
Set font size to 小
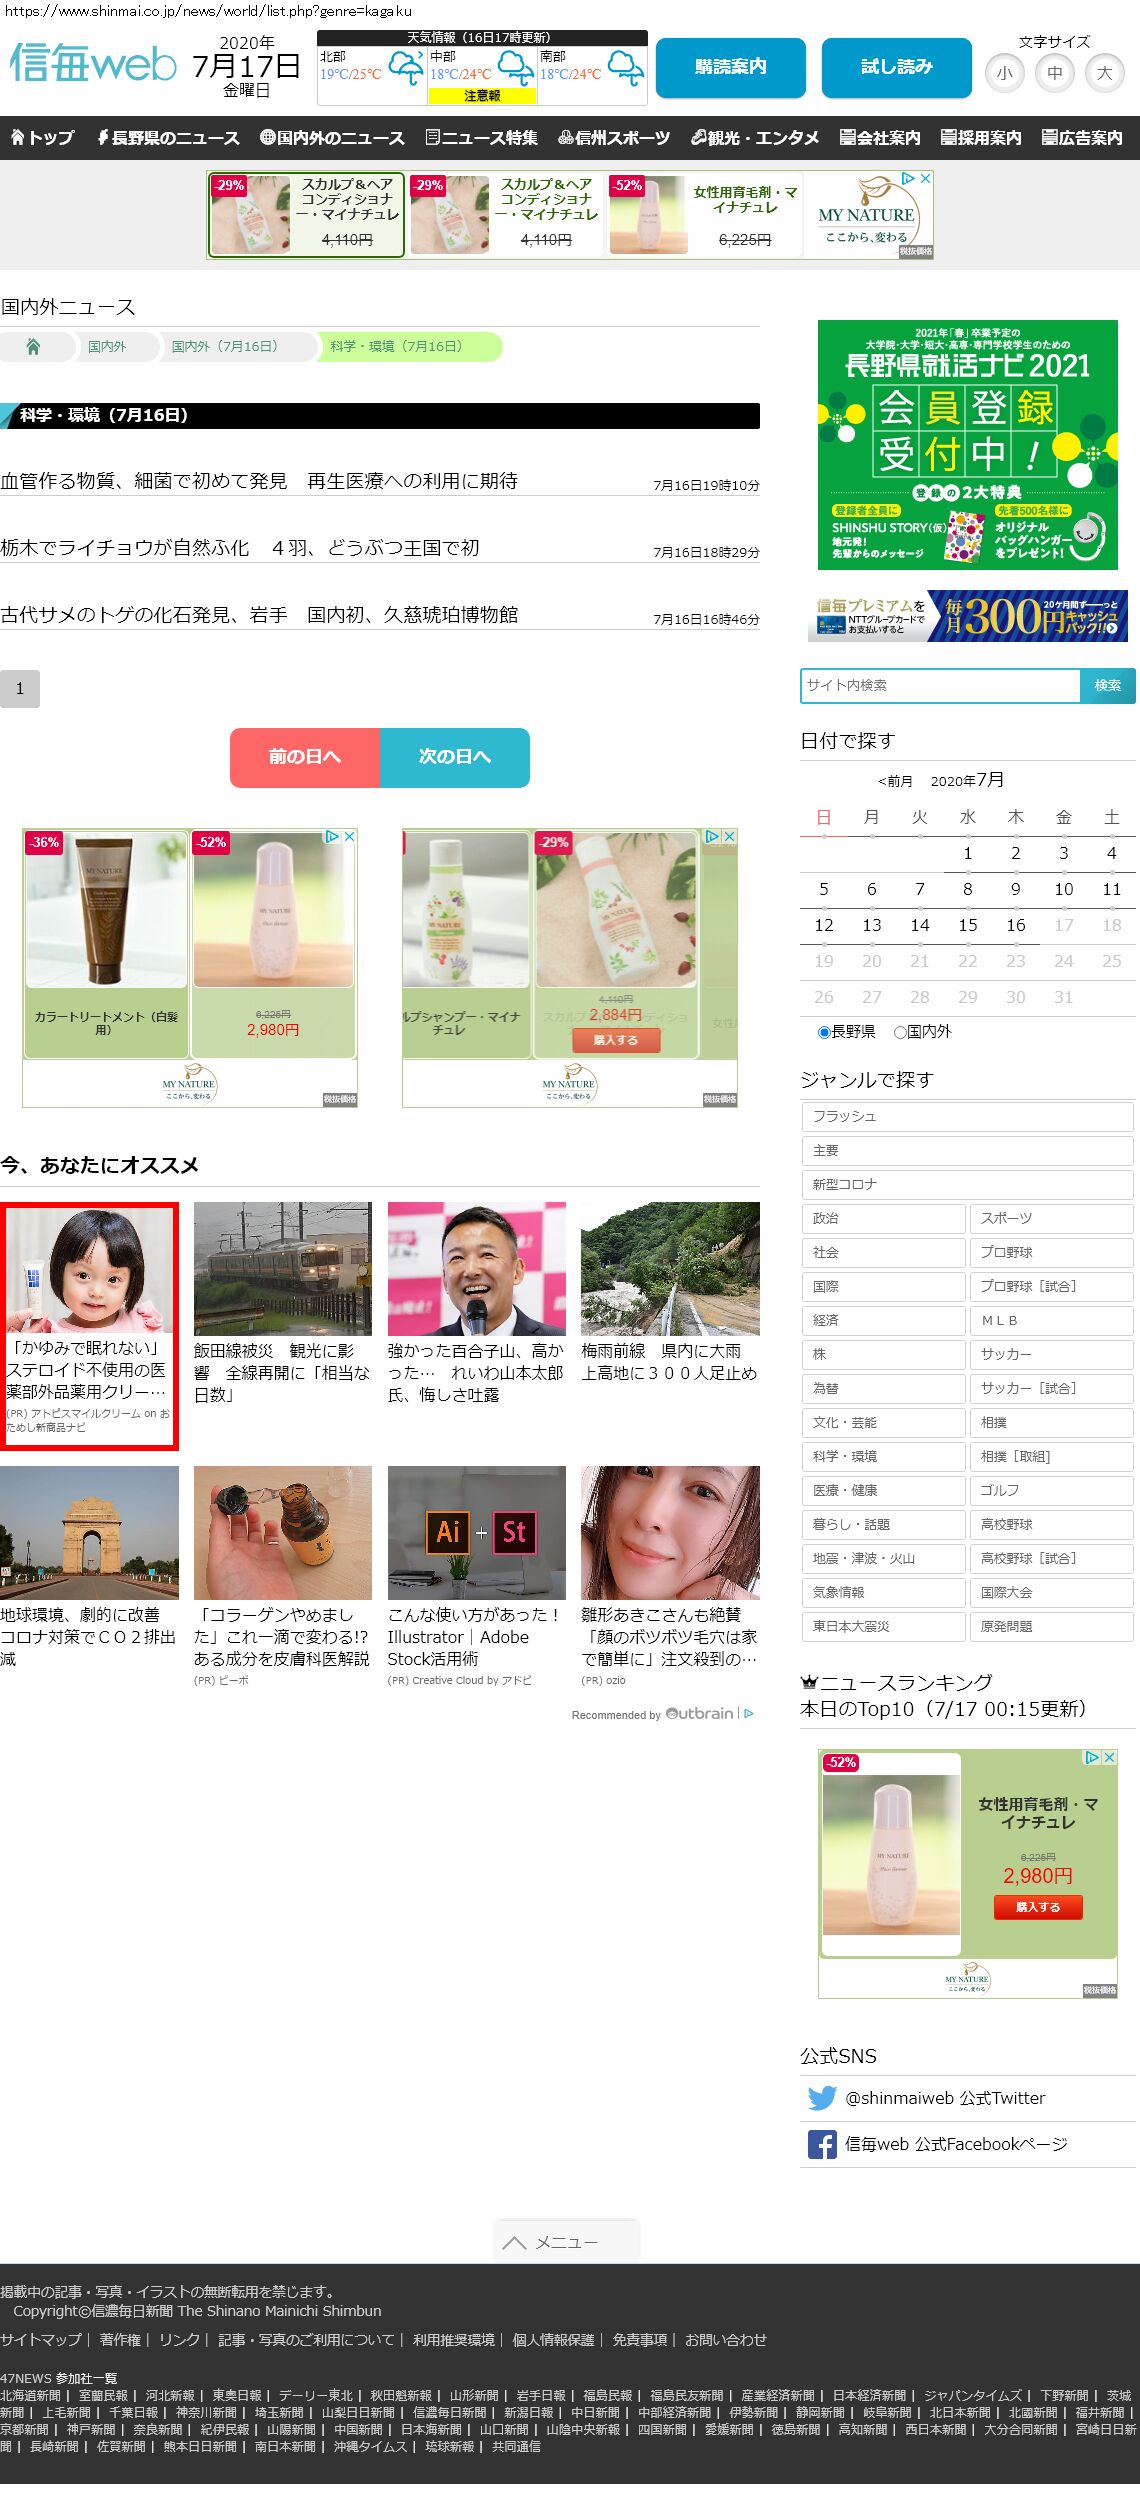click(x=1004, y=73)
